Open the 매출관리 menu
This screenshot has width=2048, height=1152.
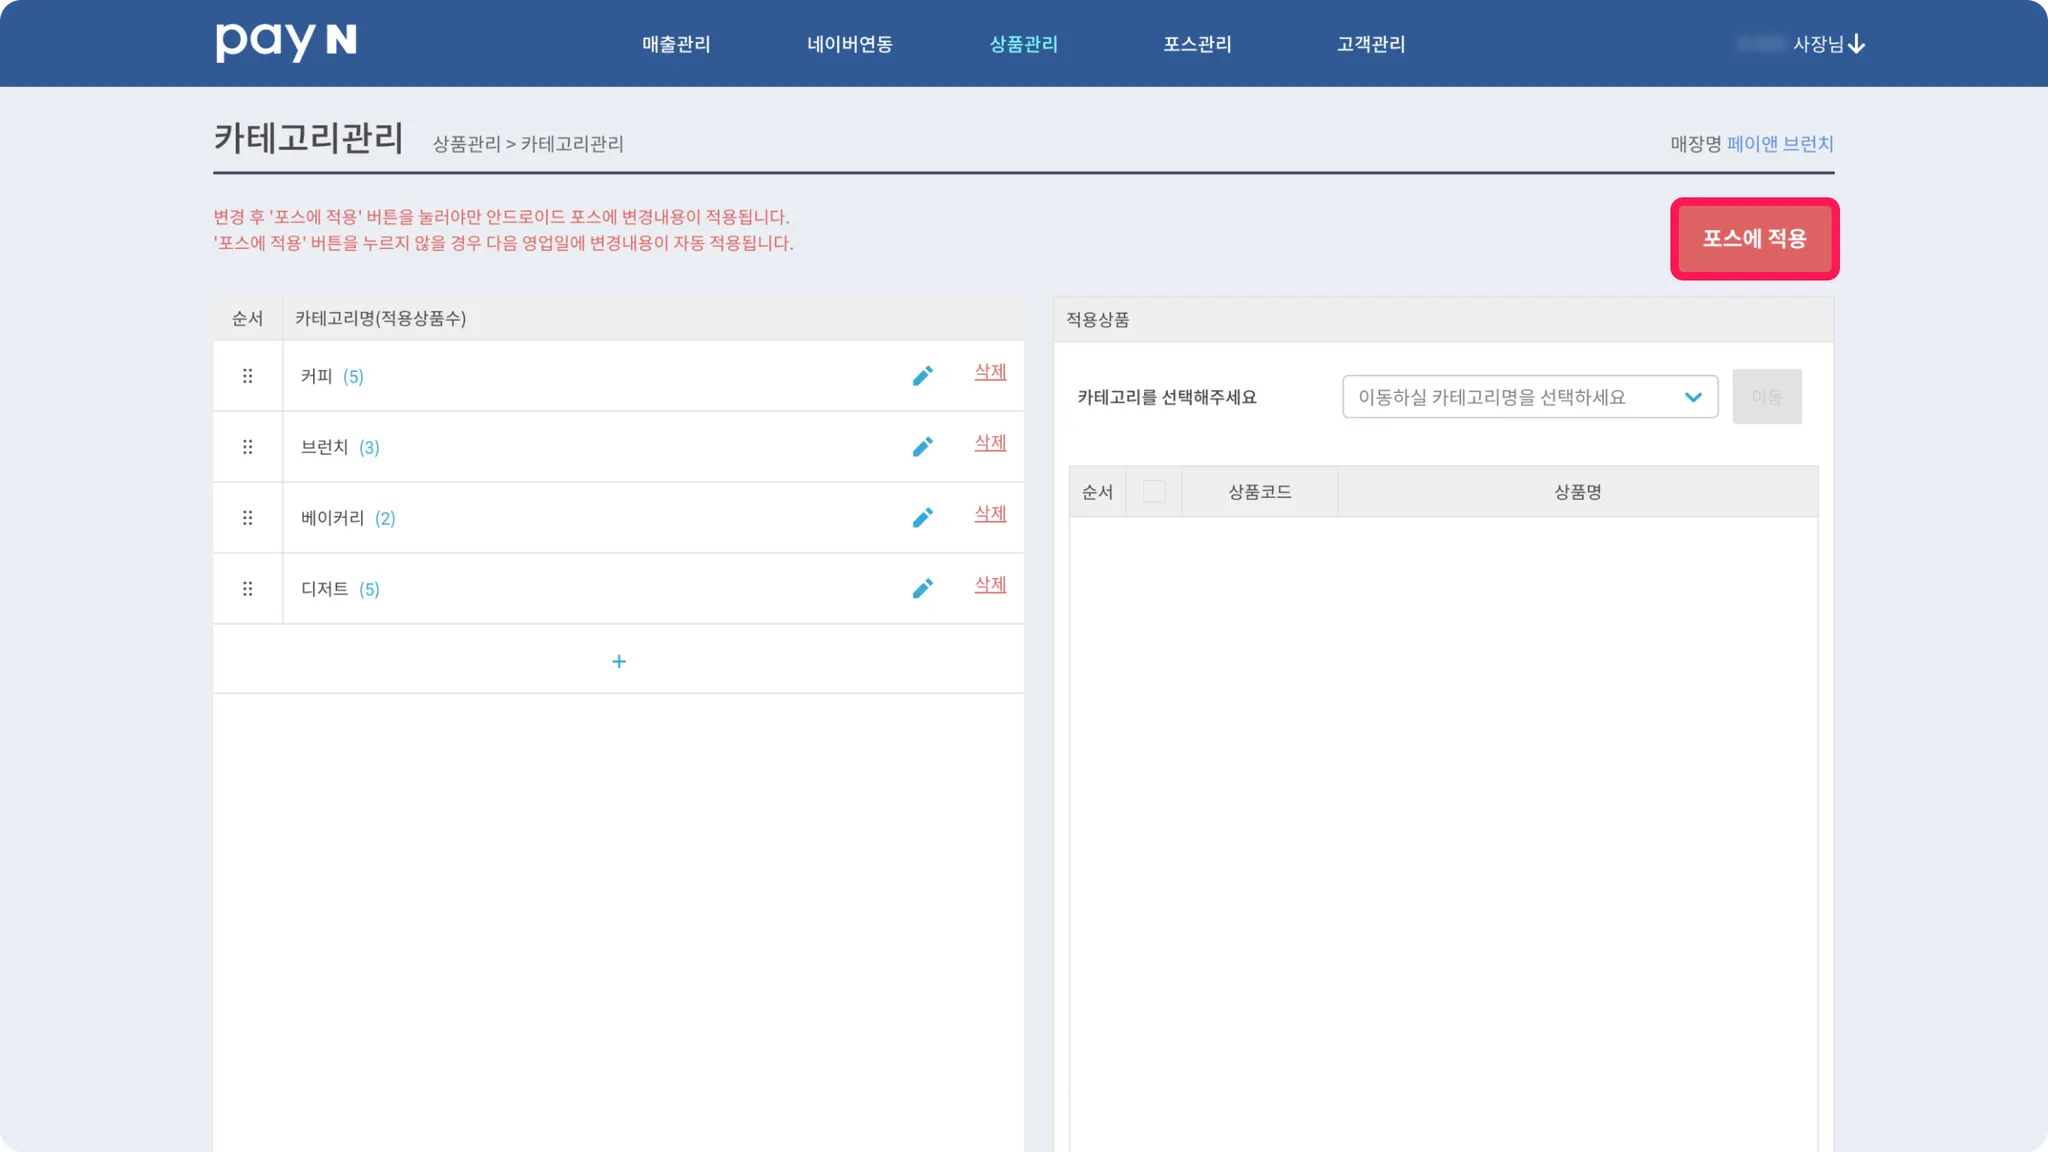(x=676, y=44)
